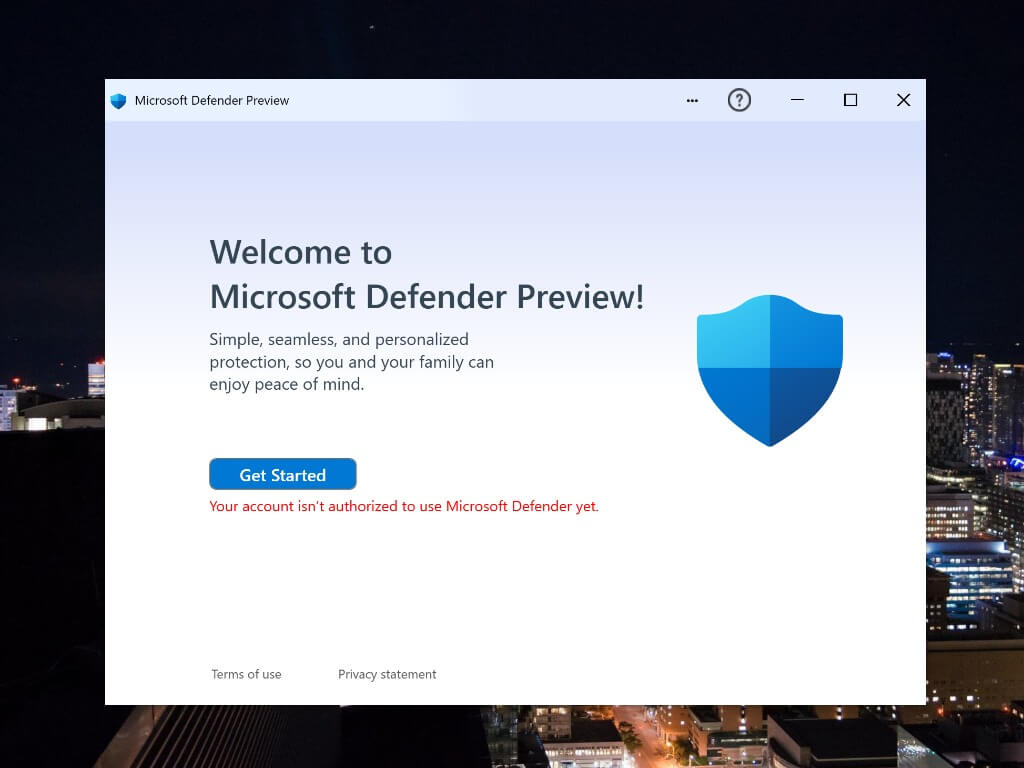Click the 'Microsoft Defender Preview' title bar text
This screenshot has height=768, width=1024.
tap(212, 101)
